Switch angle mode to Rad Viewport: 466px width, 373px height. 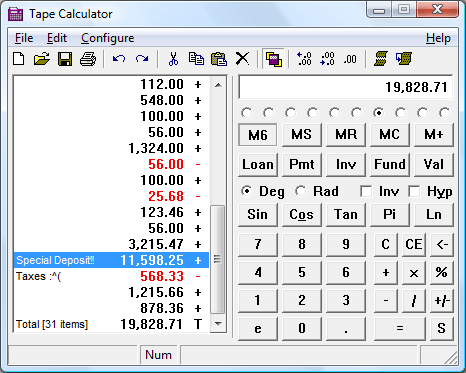317,191
